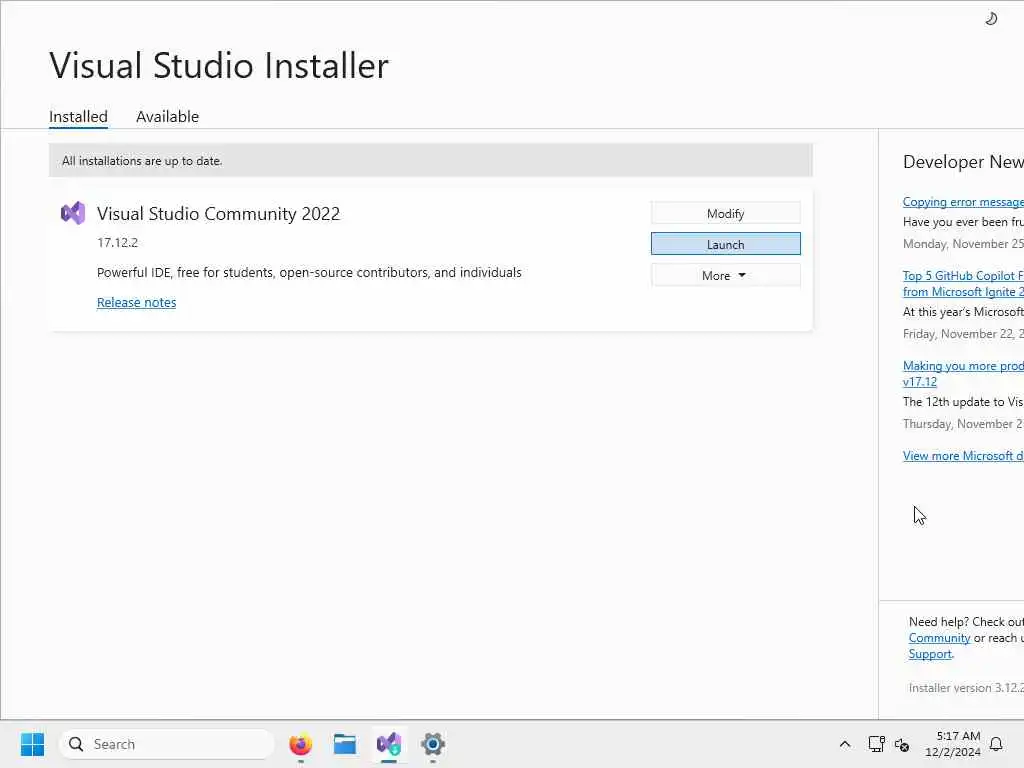Click the network status tray icon
Screen dimensions: 1024x768
[876, 744]
